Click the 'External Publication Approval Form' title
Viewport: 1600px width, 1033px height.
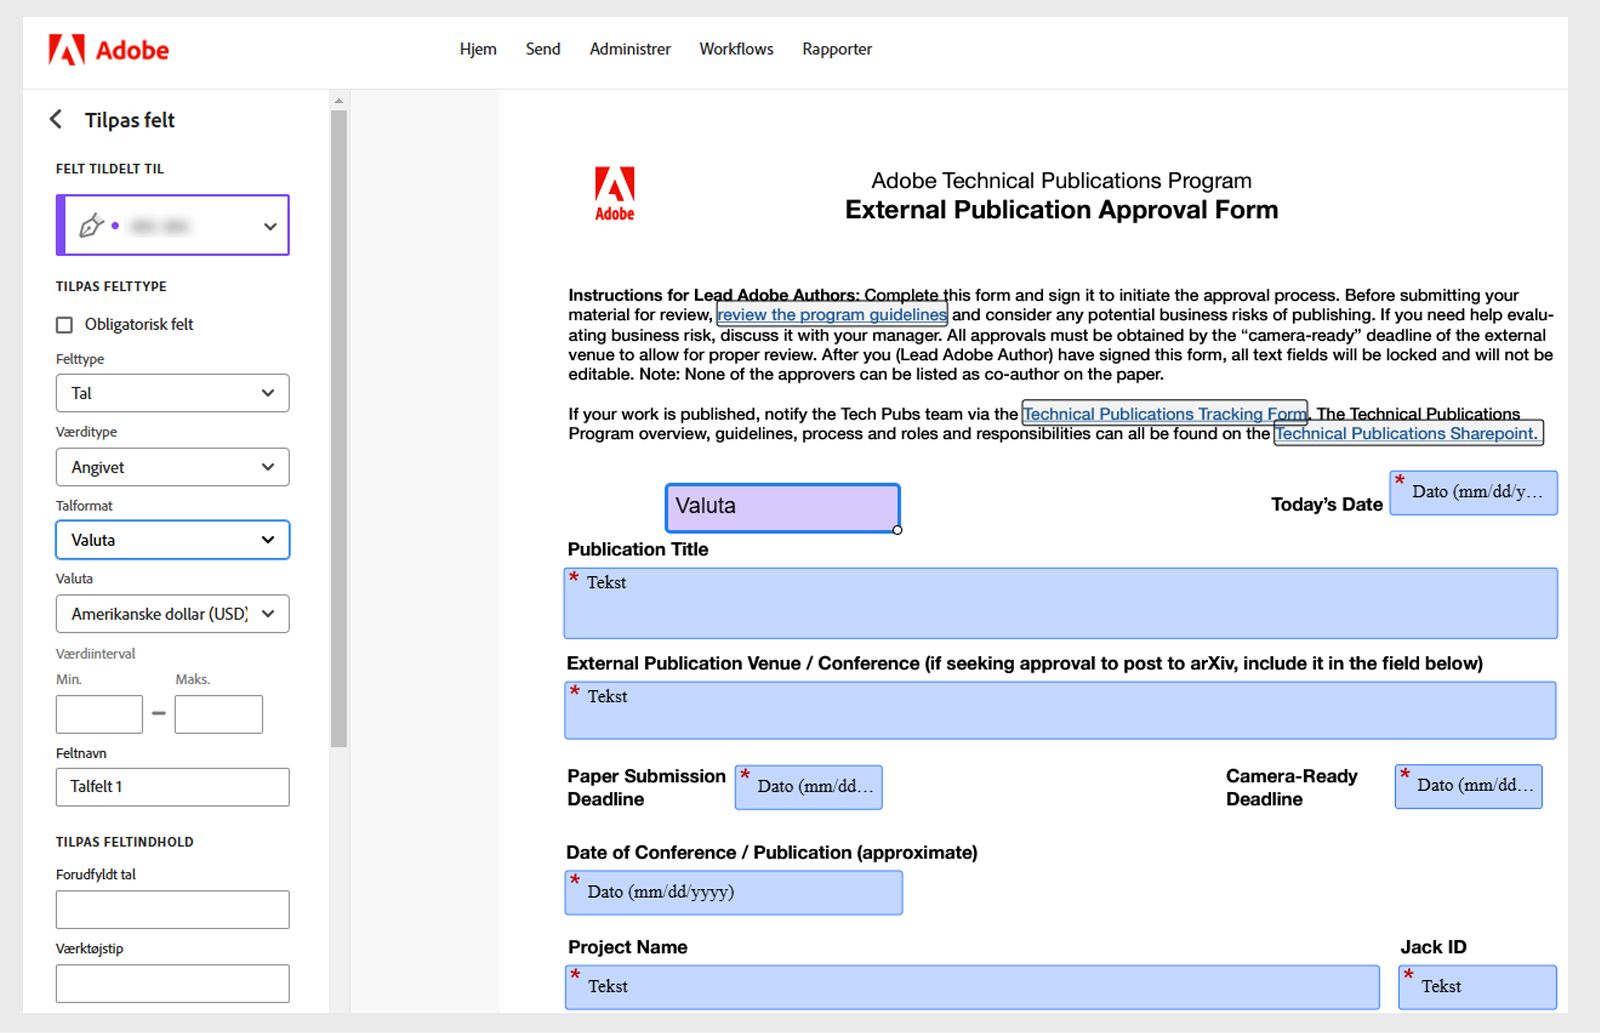pyautogui.click(x=1061, y=210)
